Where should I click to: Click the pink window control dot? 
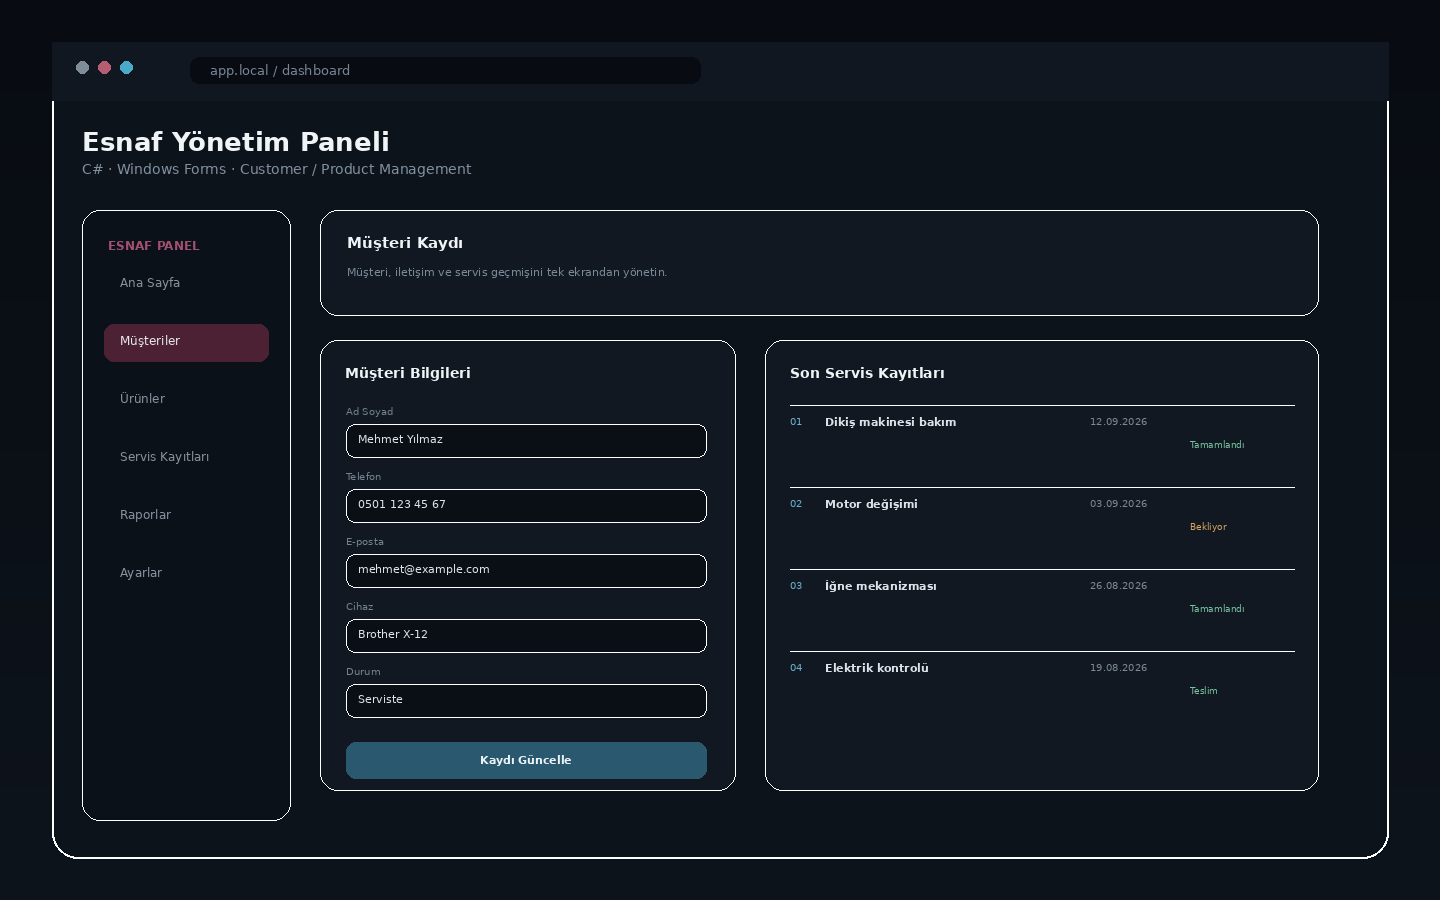point(104,68)
